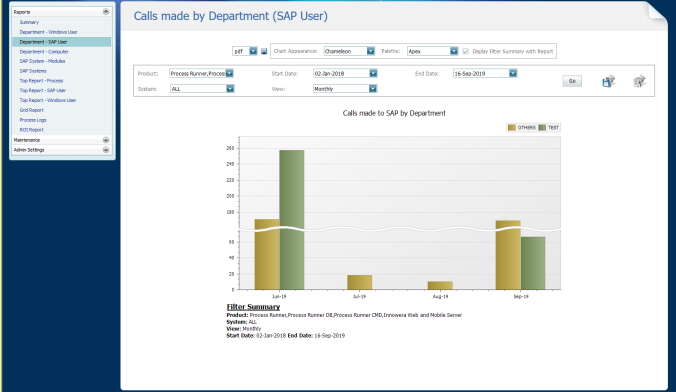The width and height of the screenshot is (676, 392).
Task: Open the View Monthly dropdown
Action: [x=373, y=89]
